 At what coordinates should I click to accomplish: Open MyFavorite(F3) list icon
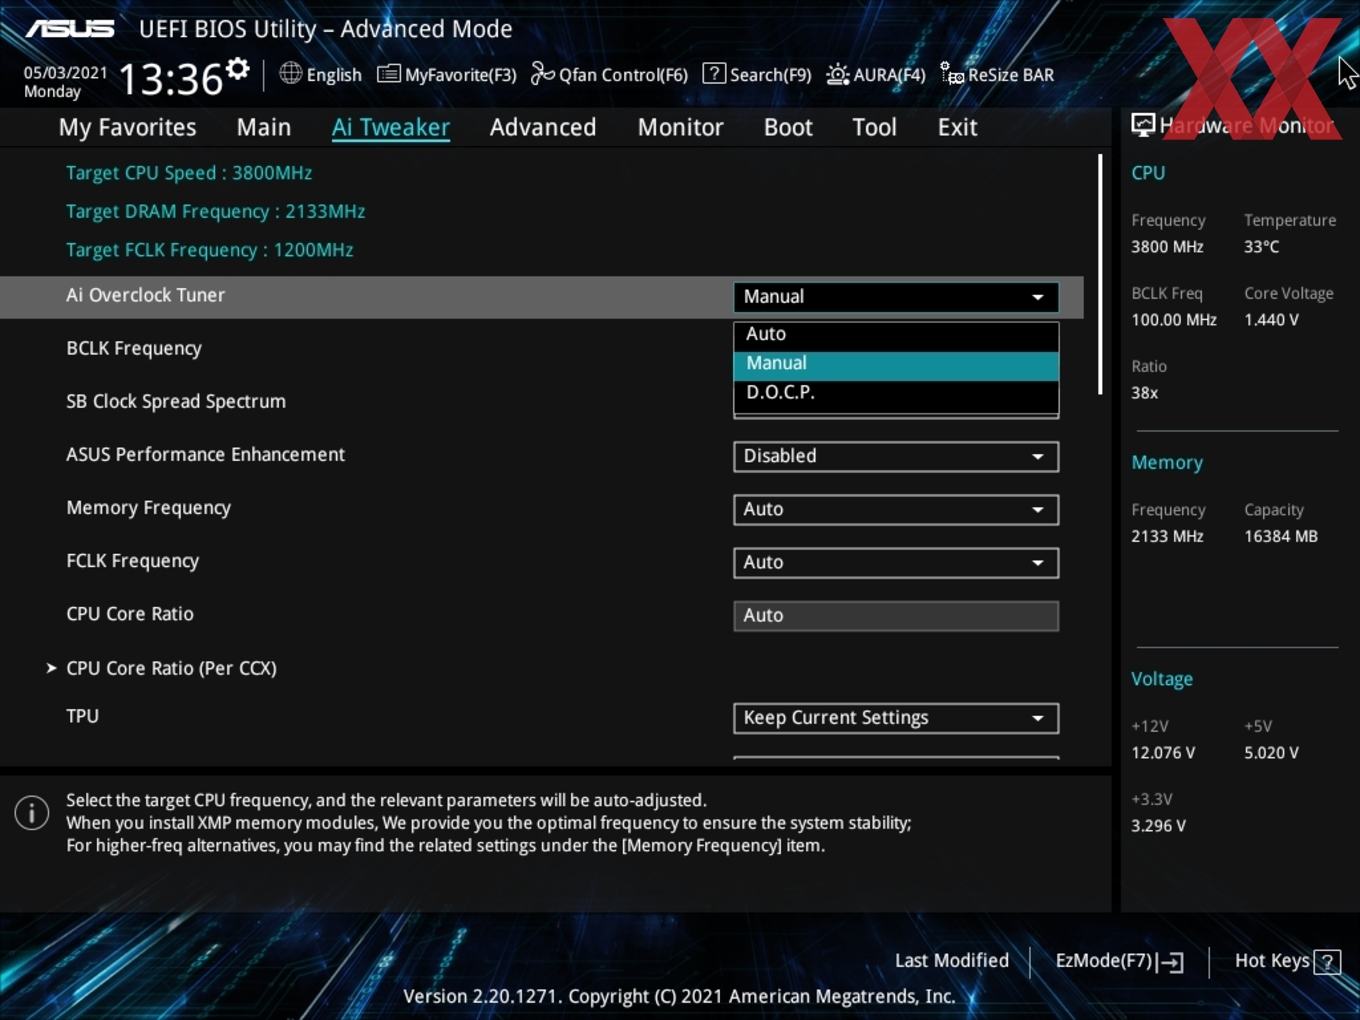pos(389,74)
